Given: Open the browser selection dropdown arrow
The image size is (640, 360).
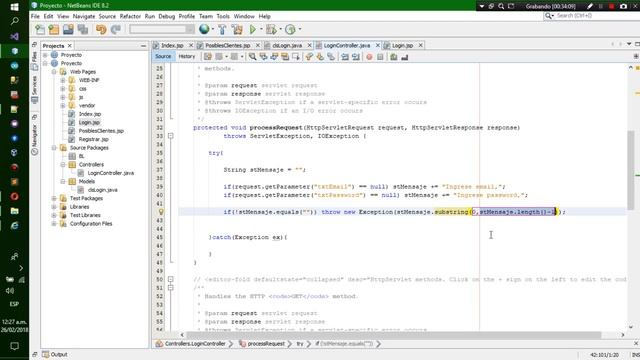Looking at the screenshot, I should coord(213,29).
